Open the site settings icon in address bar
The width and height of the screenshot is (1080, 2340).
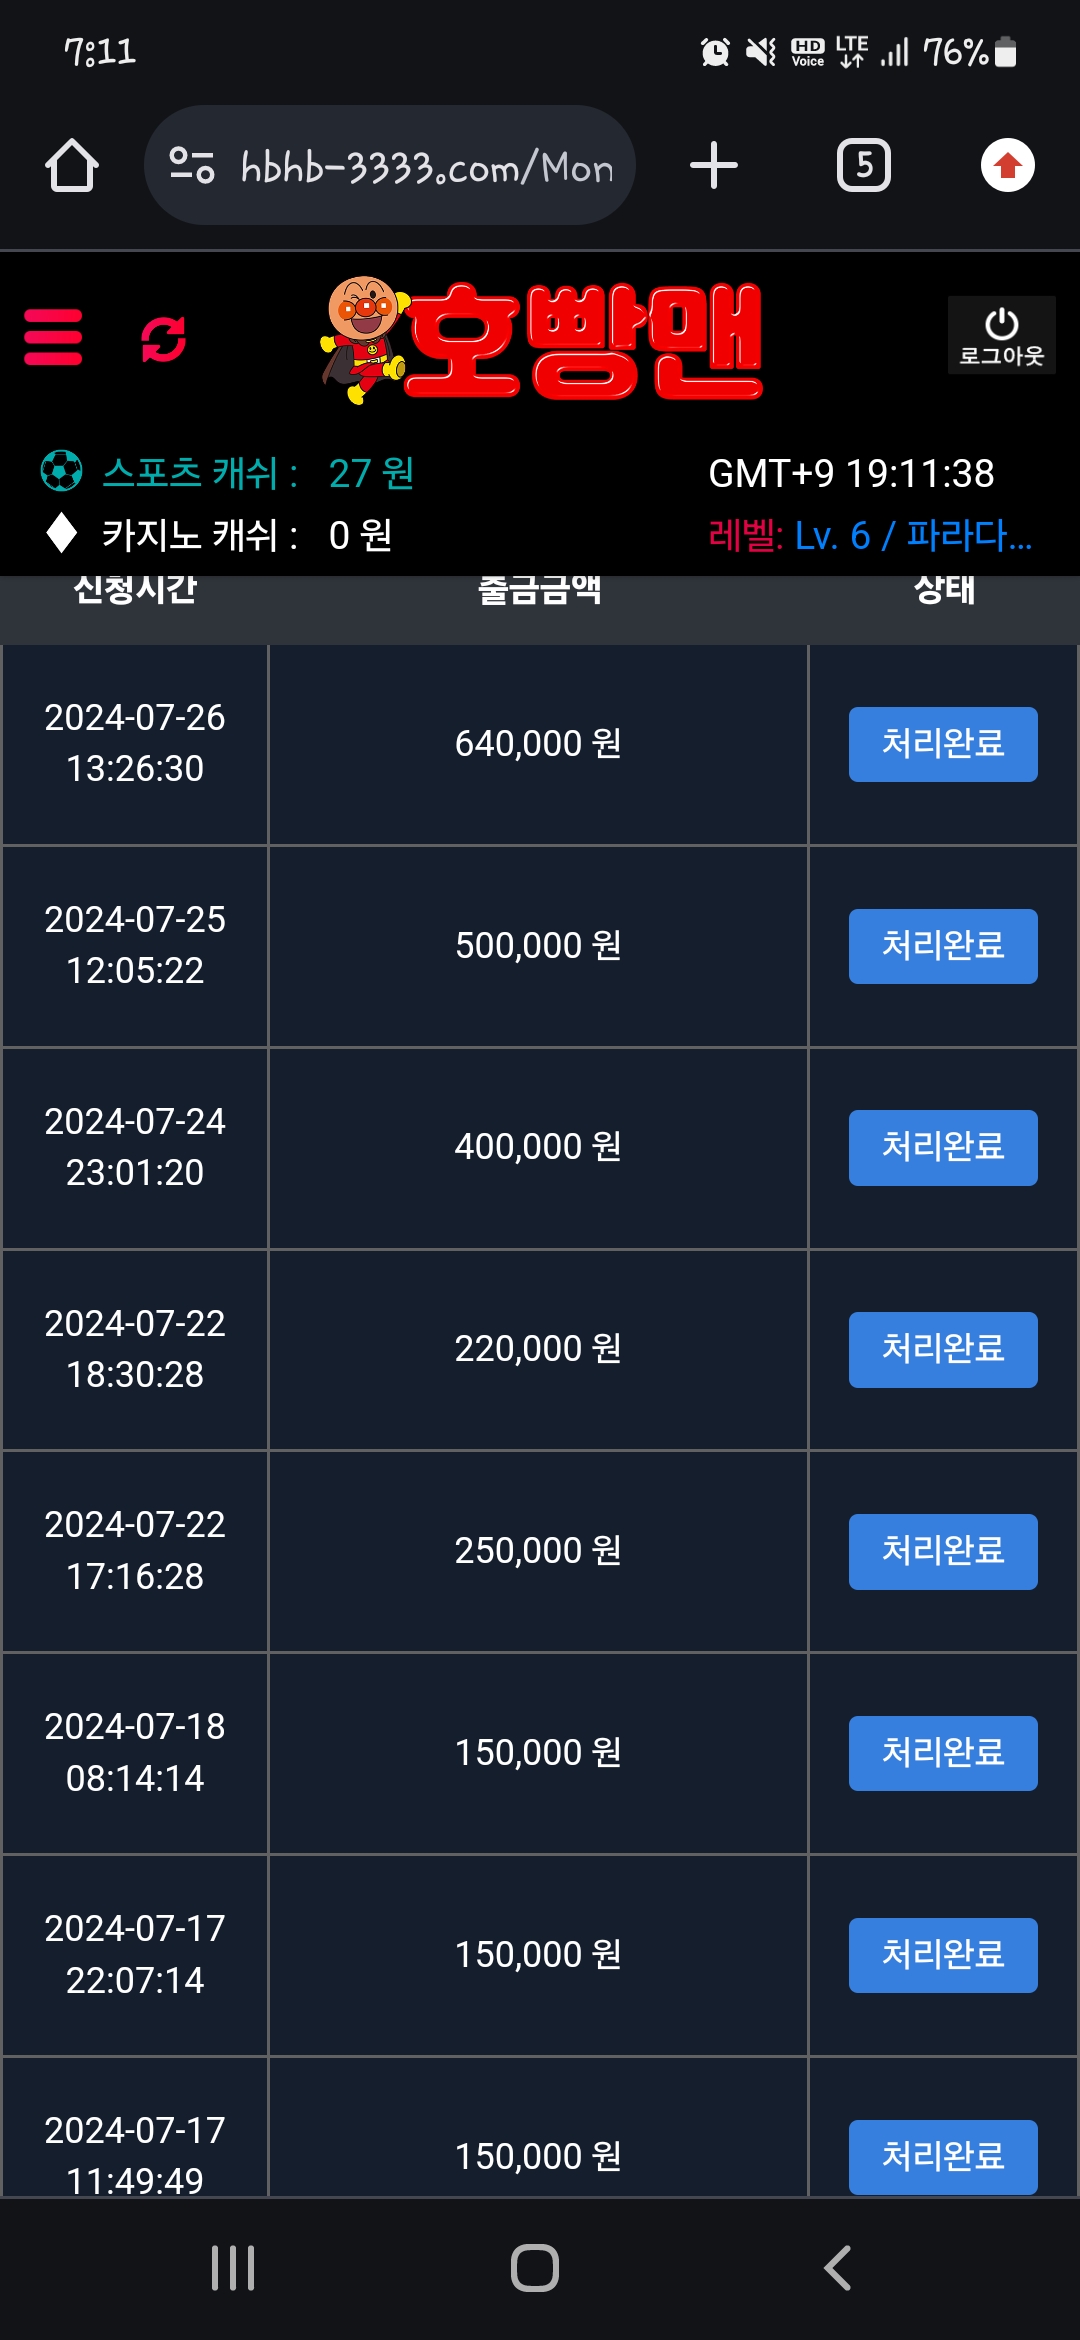pos(192,165)
